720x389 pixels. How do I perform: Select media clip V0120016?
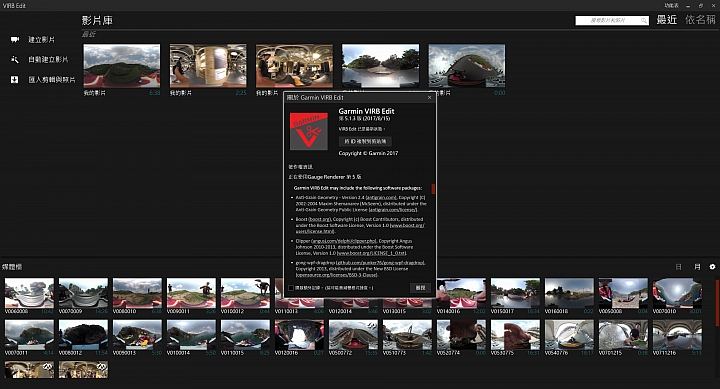[x=299, y=335]
